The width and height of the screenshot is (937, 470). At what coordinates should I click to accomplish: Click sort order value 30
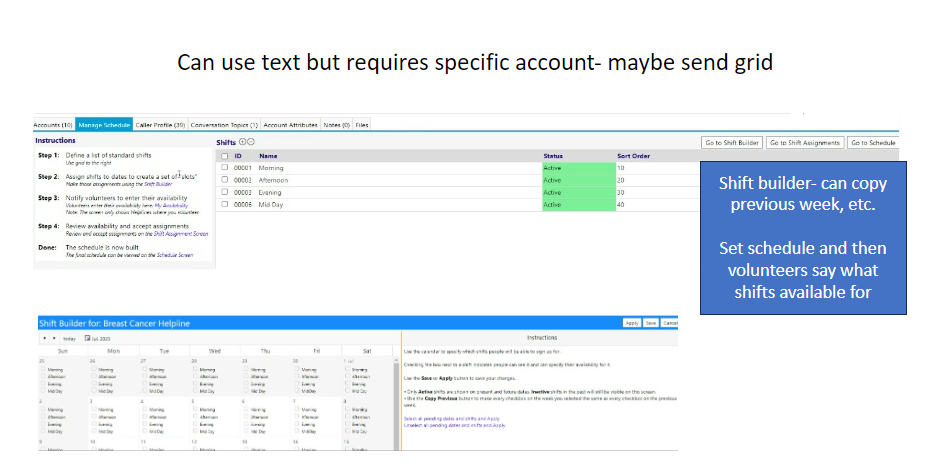click(x=620, y=192)
